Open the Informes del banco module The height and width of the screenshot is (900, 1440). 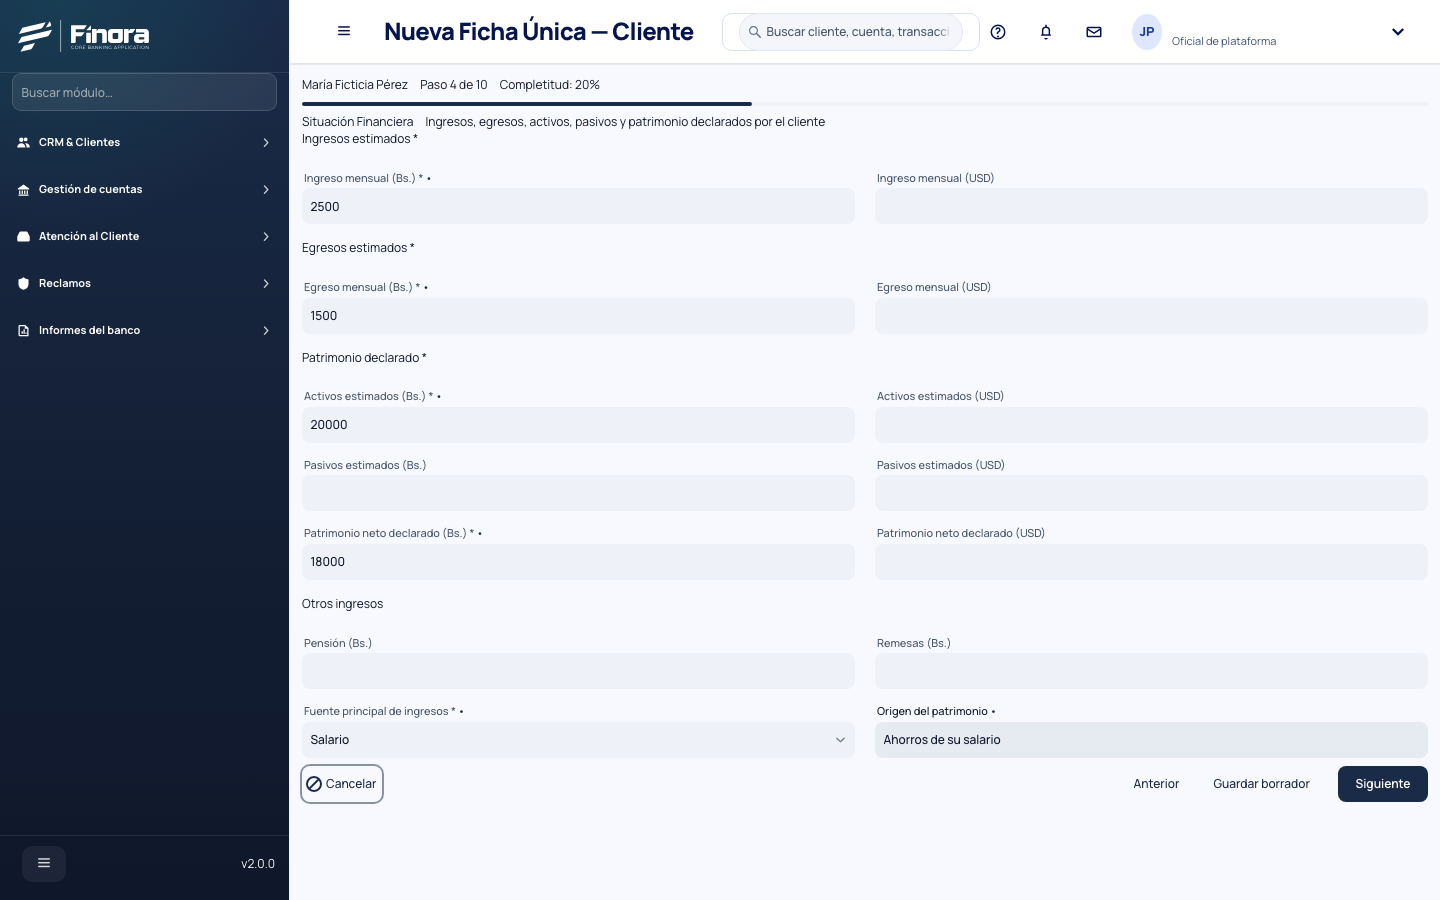point(144,330)
